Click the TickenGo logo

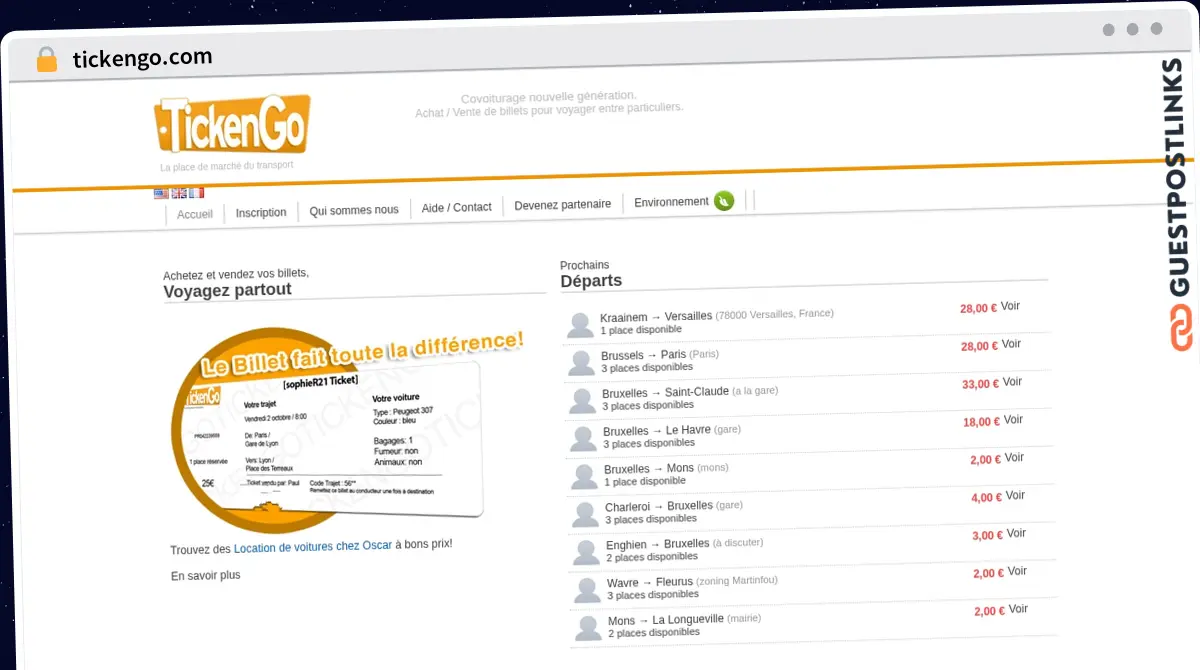(x=232, y=125)
